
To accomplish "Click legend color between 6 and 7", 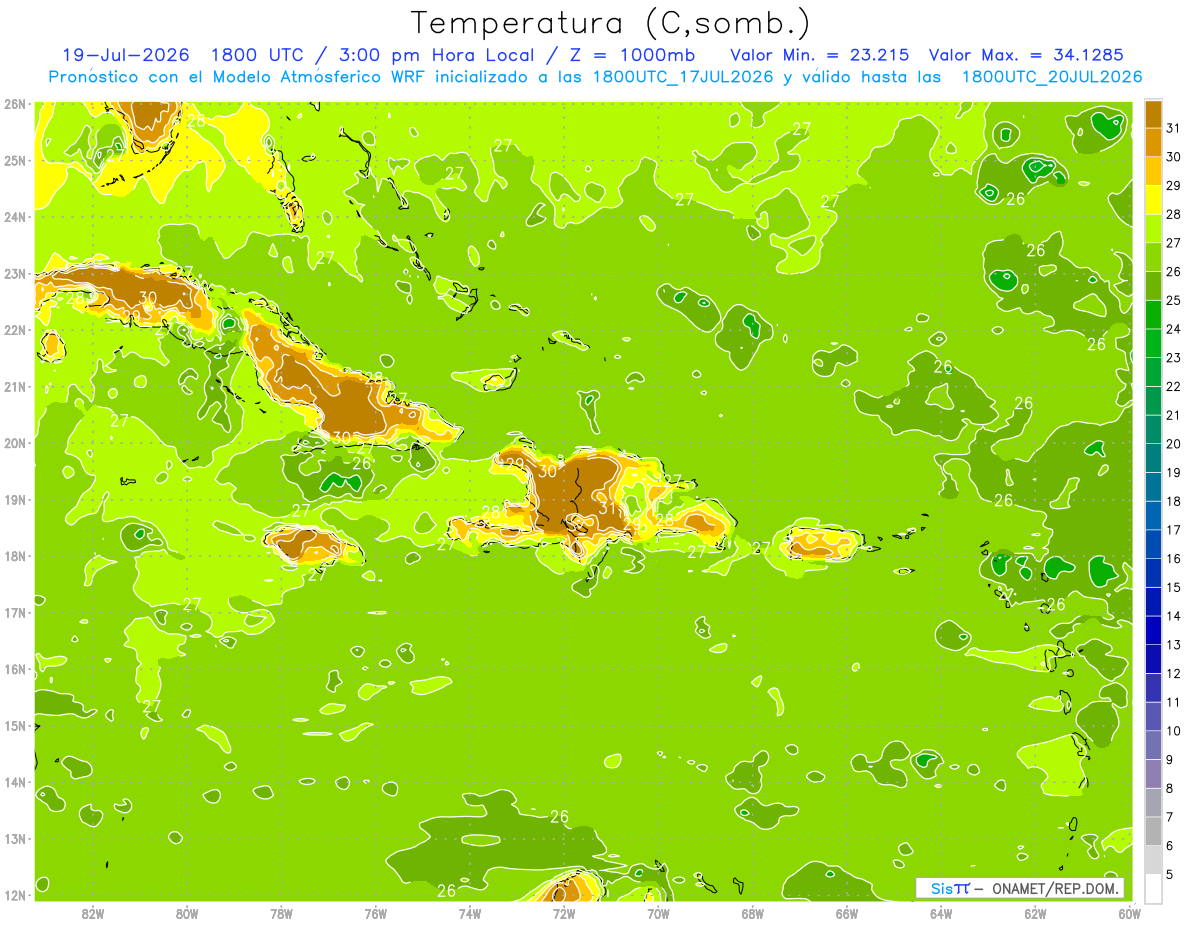I will pyautogui.click(x=1153, y=831).
